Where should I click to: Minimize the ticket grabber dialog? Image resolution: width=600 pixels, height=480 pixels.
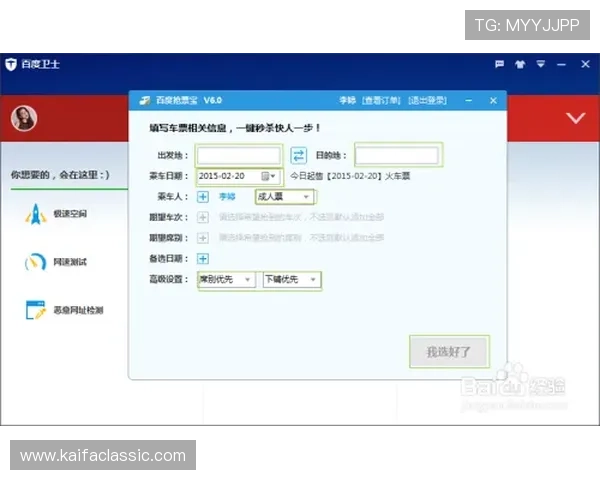tap(469, 101)
